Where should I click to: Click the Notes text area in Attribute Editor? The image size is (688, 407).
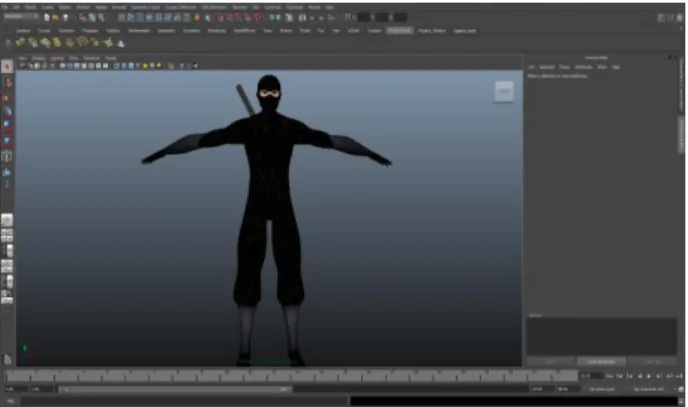pyautogui.click(x=602, y=336)
